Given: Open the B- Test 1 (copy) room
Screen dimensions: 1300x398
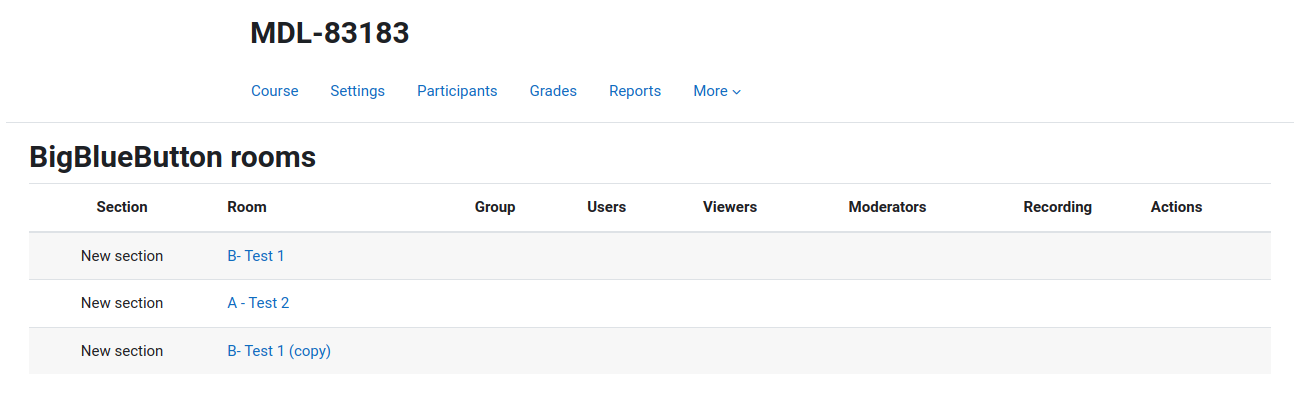Looking at the screenshot, I should tap(279, 351).
